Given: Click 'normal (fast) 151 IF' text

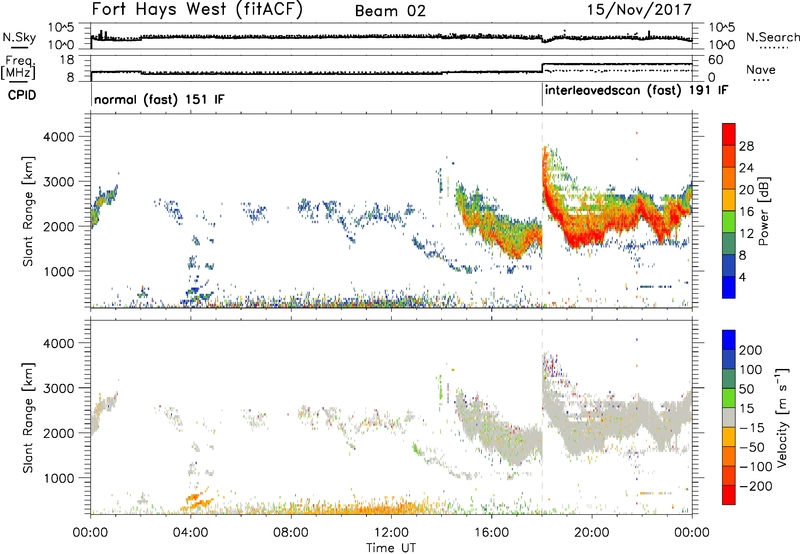Looking at the screenshot, I should [159, 99].
